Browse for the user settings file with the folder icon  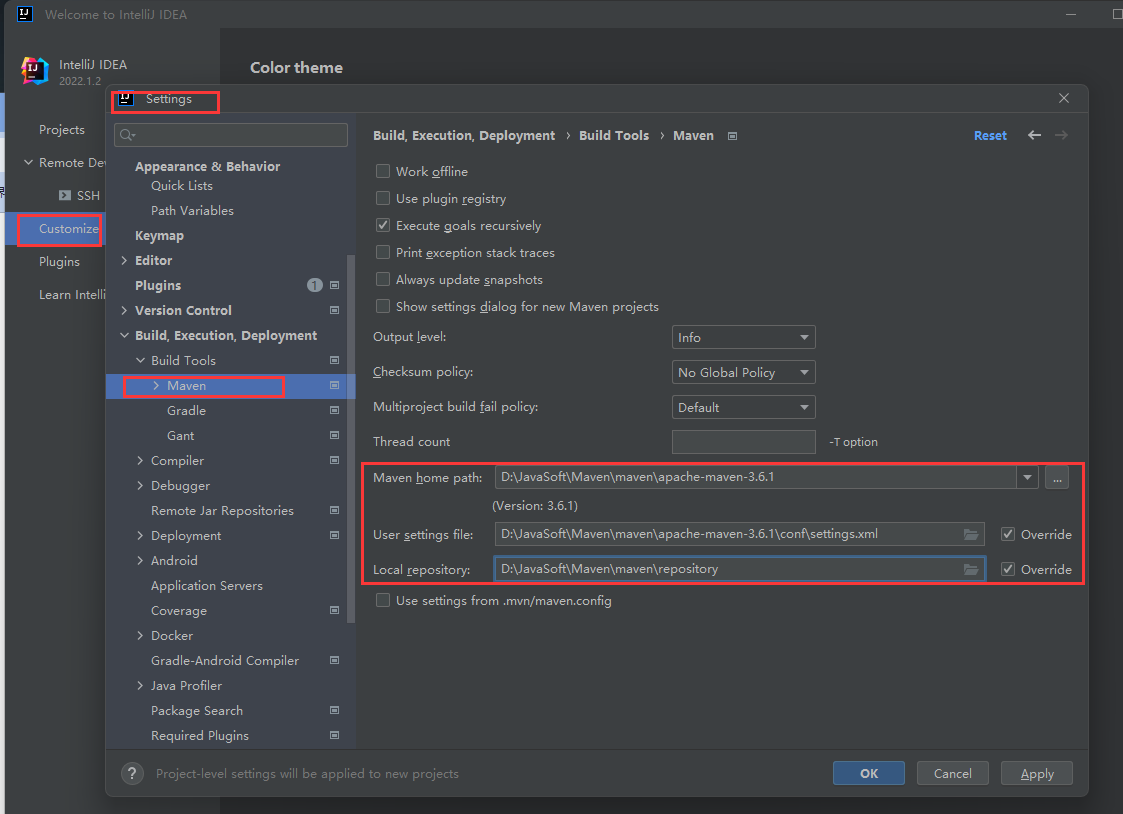pyautogui.click(x=970, y=534)
